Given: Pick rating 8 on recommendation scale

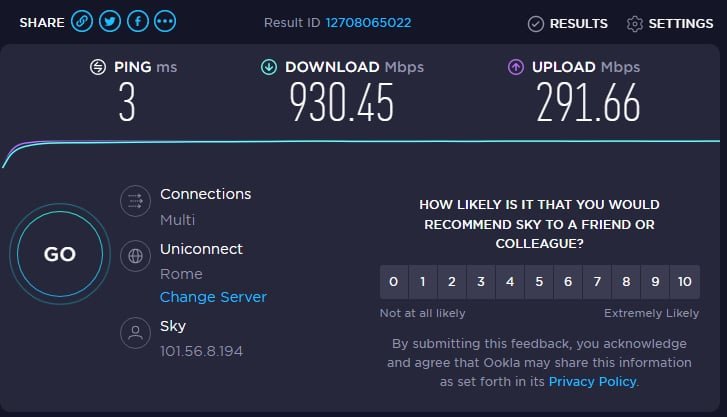Looking at the screenshot, I should (x=627, y=282).
